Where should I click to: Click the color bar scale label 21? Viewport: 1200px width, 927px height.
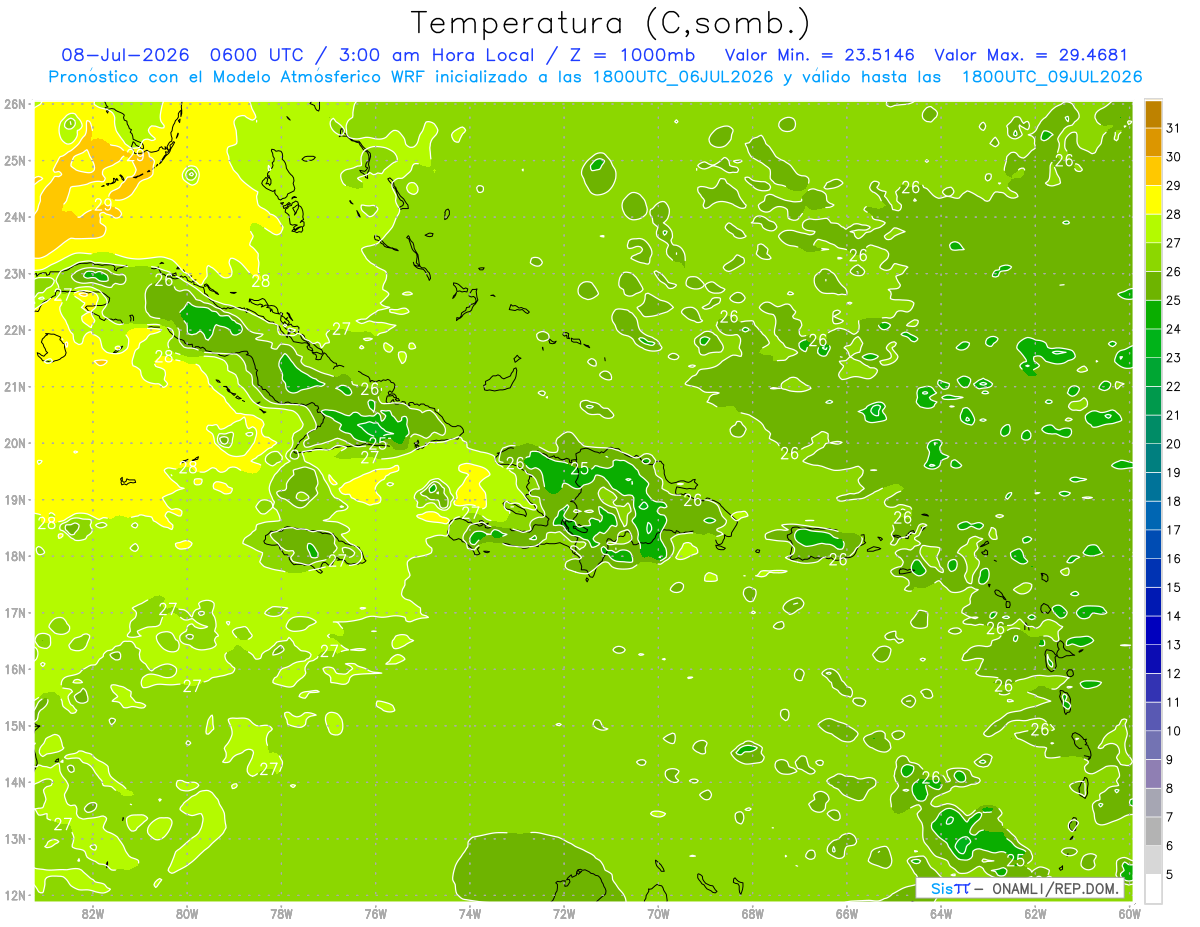pos(1174,415)
